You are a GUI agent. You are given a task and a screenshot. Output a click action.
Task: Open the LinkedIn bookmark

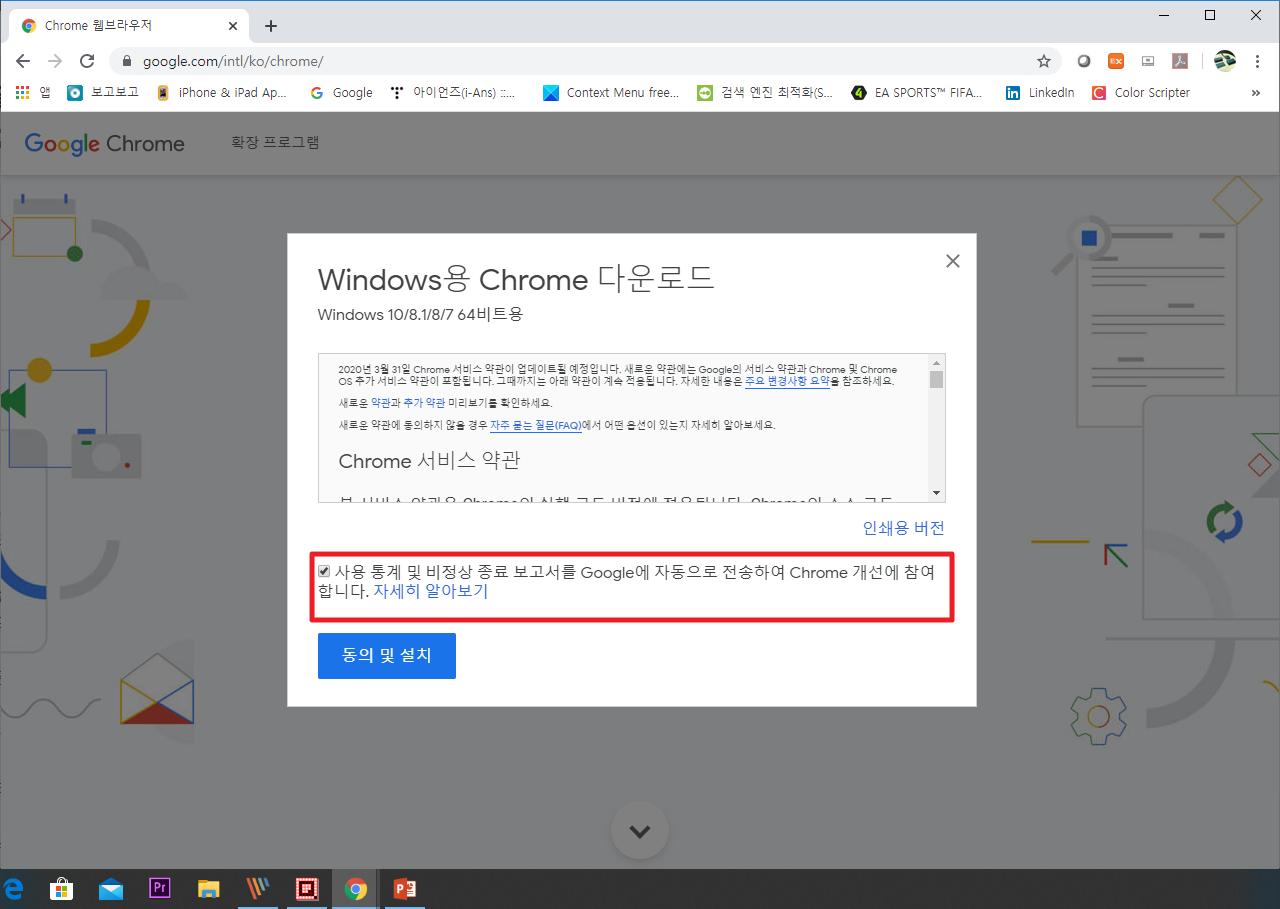point(1040,92)
